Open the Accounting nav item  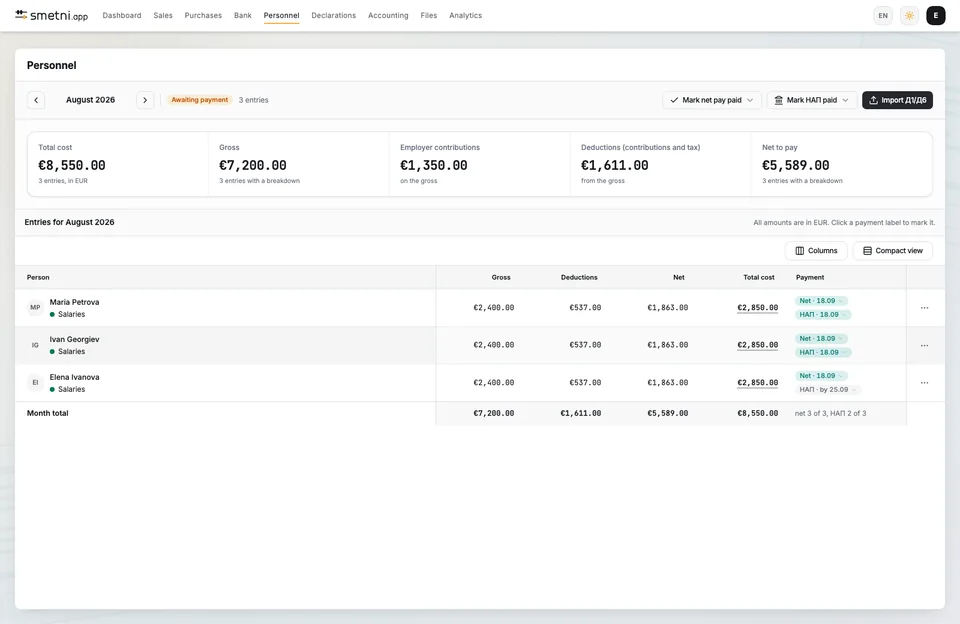[388, 15]
